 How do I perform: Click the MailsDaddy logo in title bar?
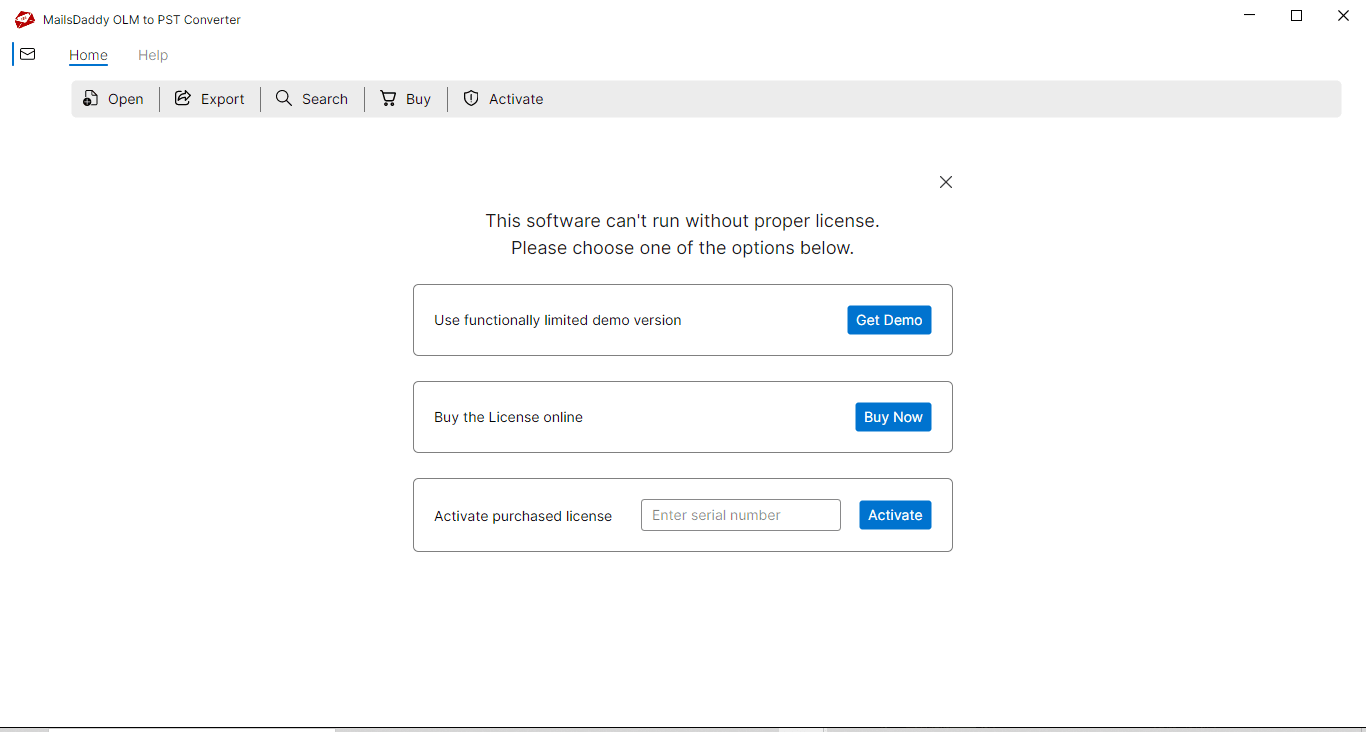point(25,19)
